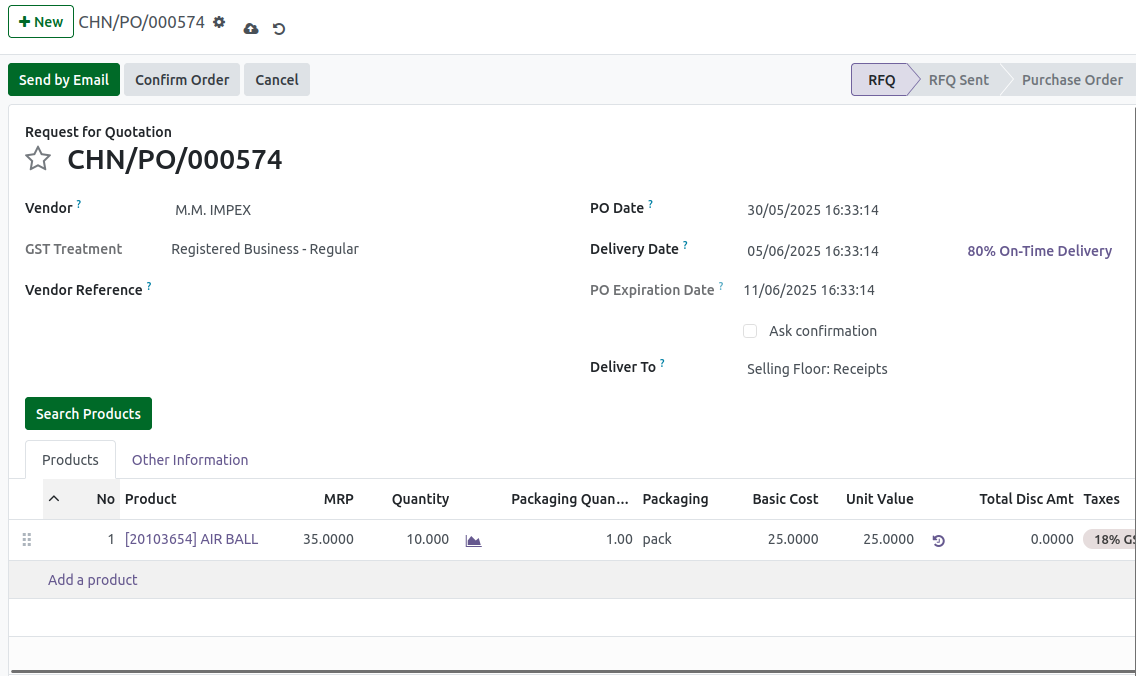Click Add a product link
Screen dimensions: 1136x676
pos(93,580)
